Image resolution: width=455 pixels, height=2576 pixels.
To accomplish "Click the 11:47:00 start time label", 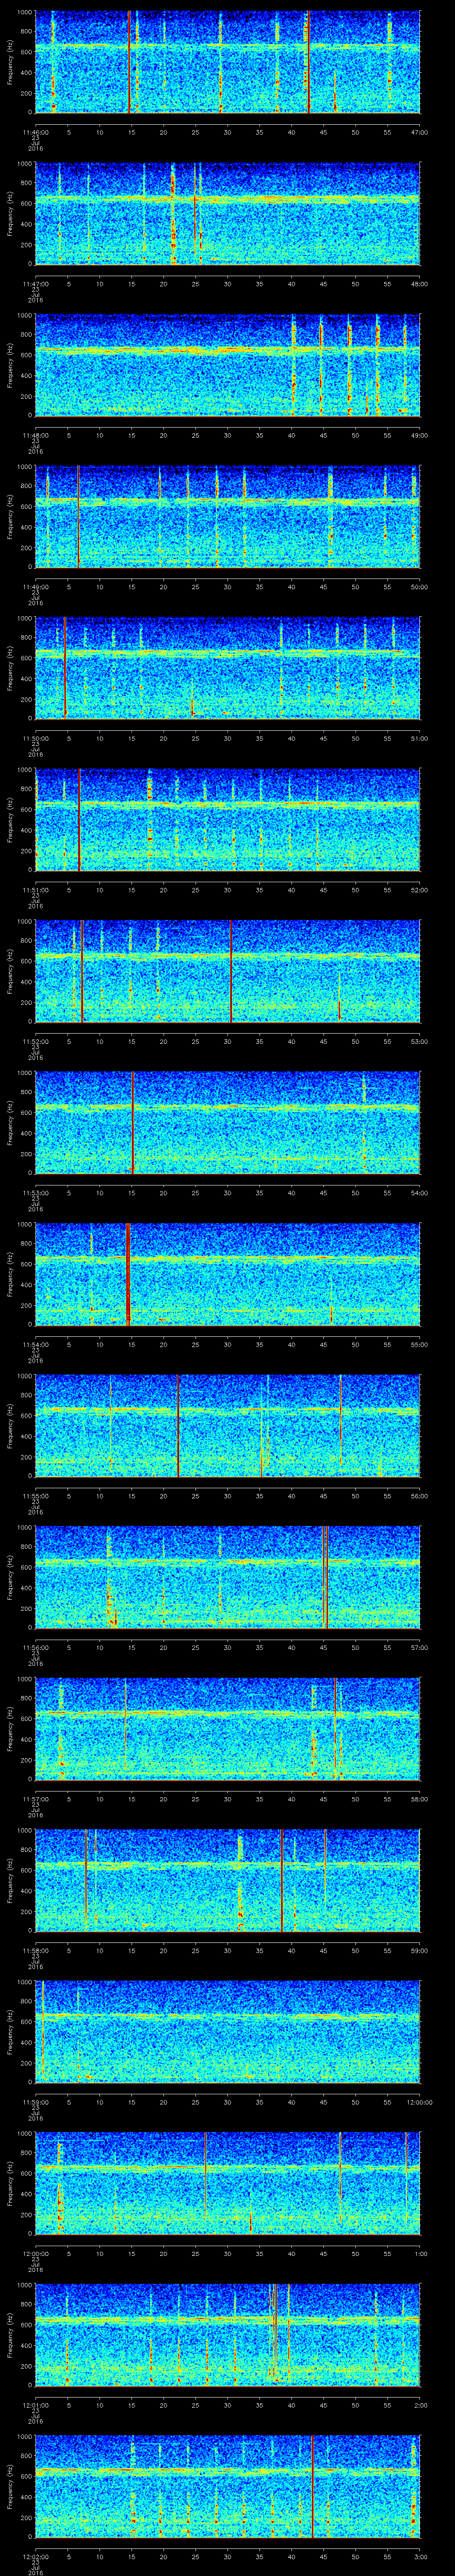I will click(35, 284).
